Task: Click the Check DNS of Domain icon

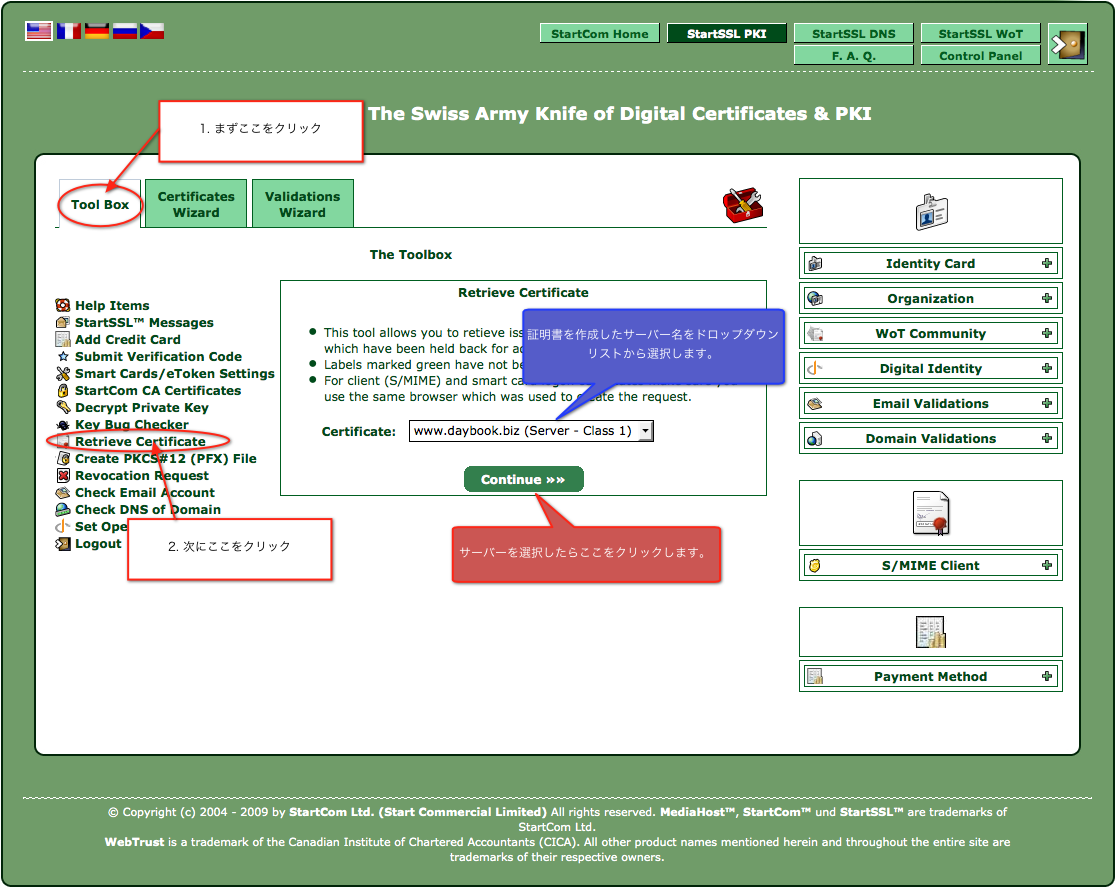Action: [x=63, y=509]
